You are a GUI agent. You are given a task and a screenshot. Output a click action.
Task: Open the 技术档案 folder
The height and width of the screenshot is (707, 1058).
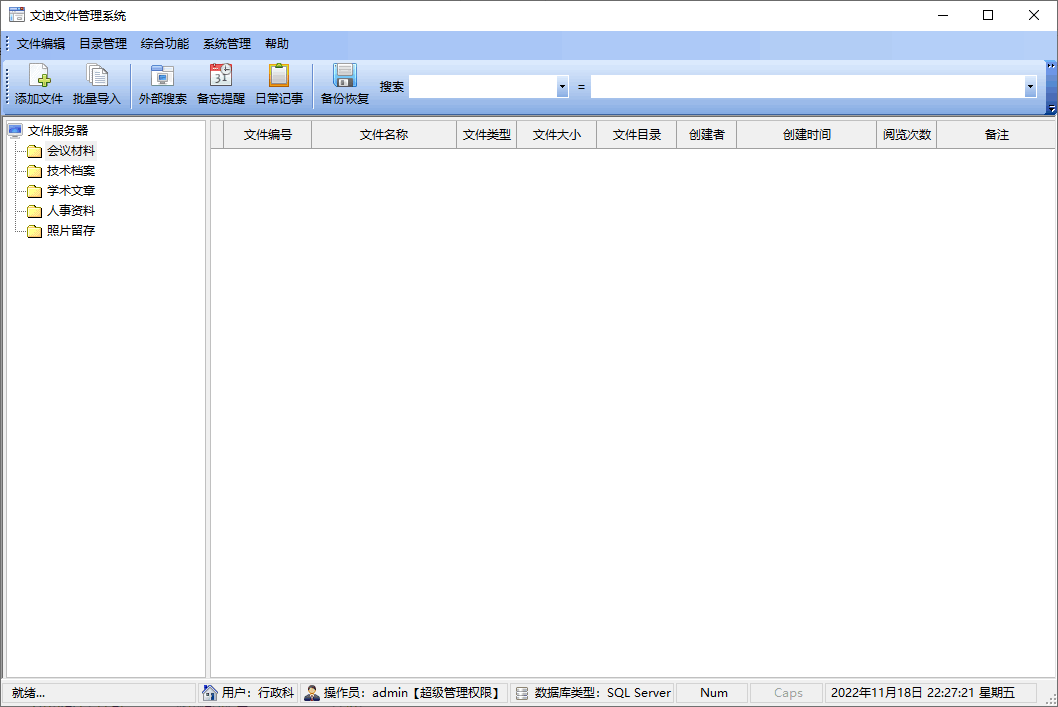pyautogui.click(x=70, y=171)
